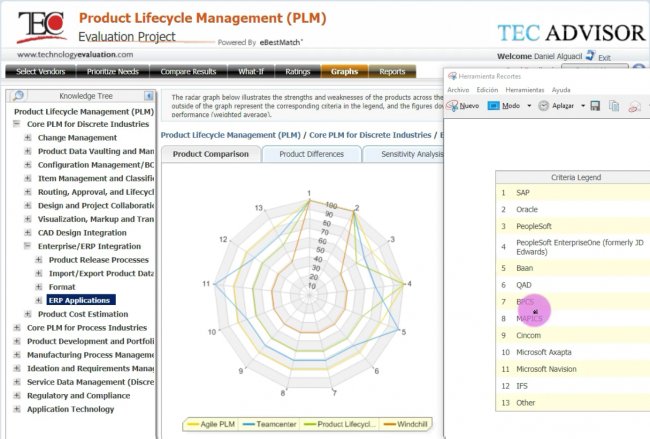Expand Change Management node

tap(28, 137)
